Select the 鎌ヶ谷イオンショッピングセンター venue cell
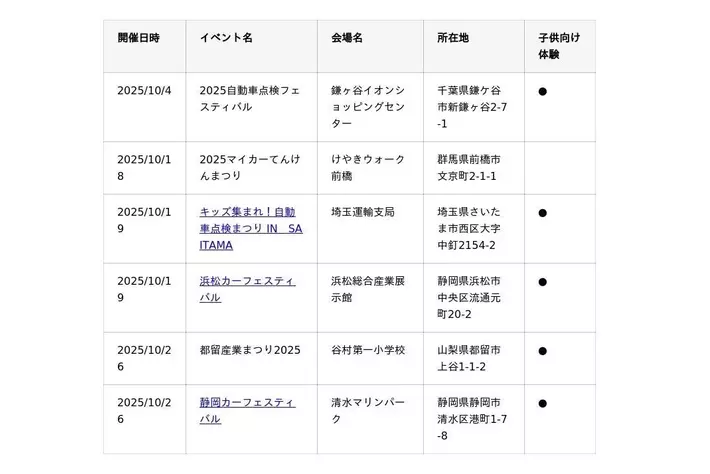This screenshot has width=710, height=474. pyautogui.click(x=368, y=106)
